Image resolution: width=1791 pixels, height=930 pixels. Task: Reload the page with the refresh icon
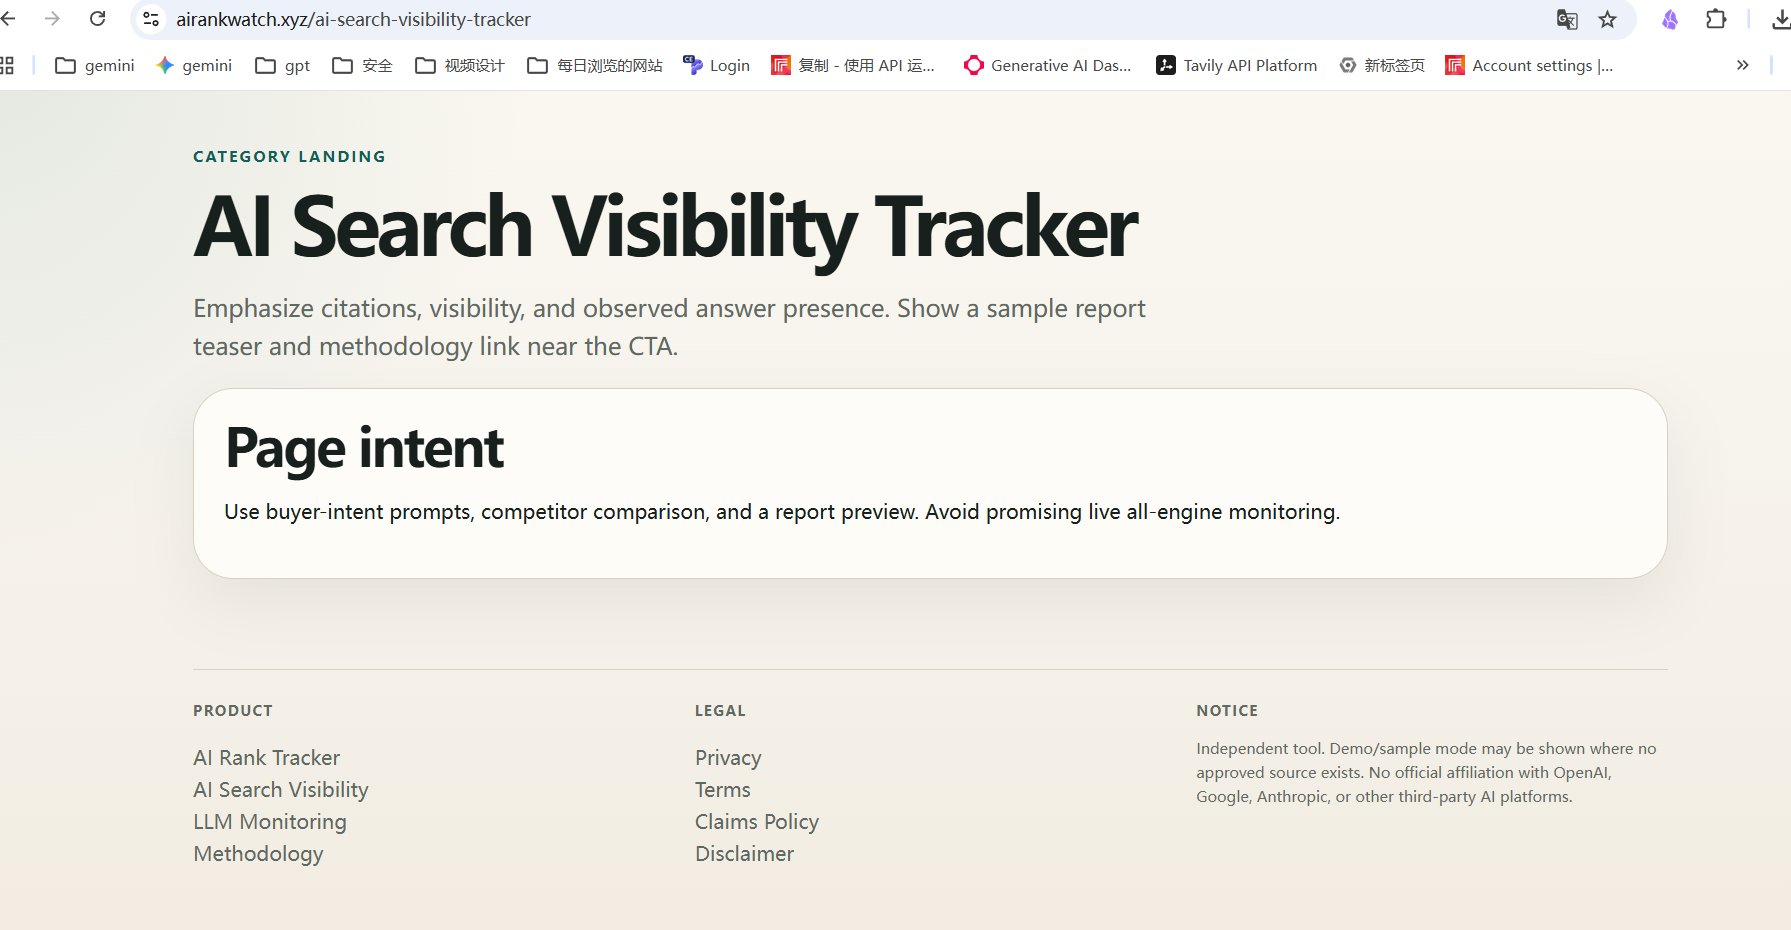[x=98, y=19]
